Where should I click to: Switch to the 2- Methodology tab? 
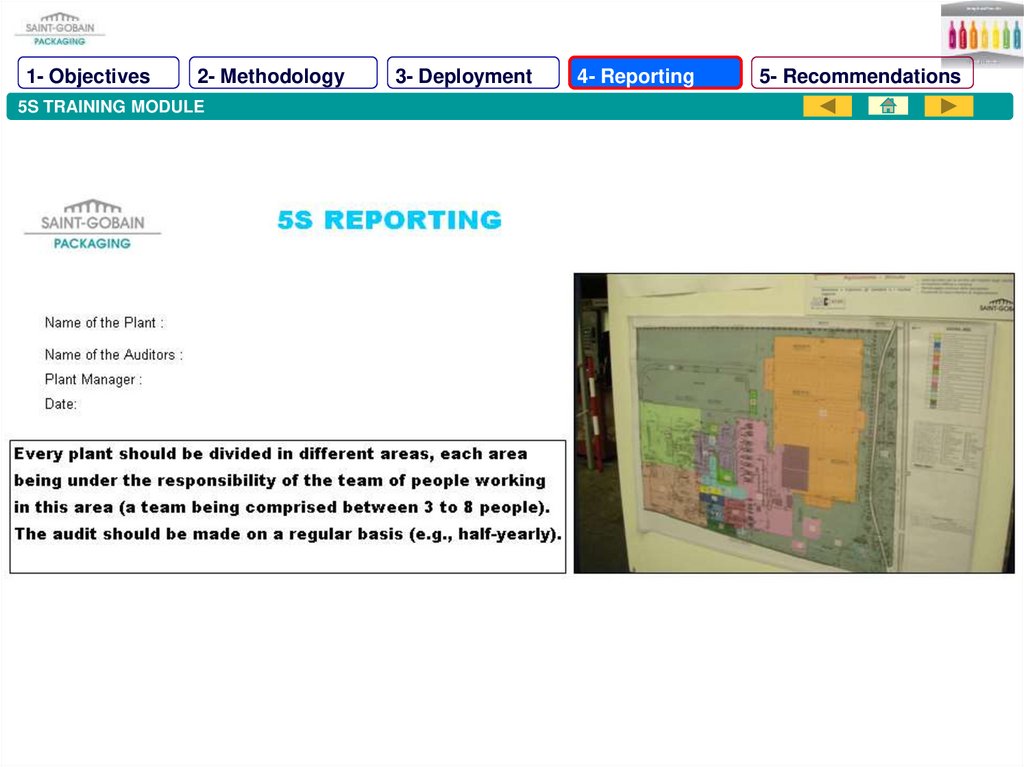(x=282, y=75)
